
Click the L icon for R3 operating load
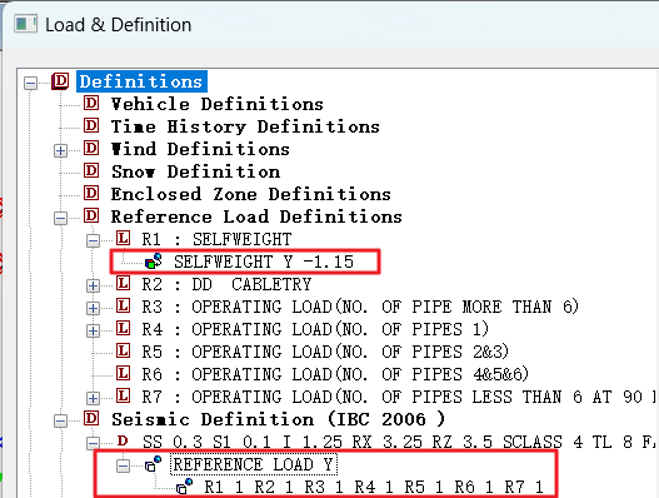(x=123, y=306)
